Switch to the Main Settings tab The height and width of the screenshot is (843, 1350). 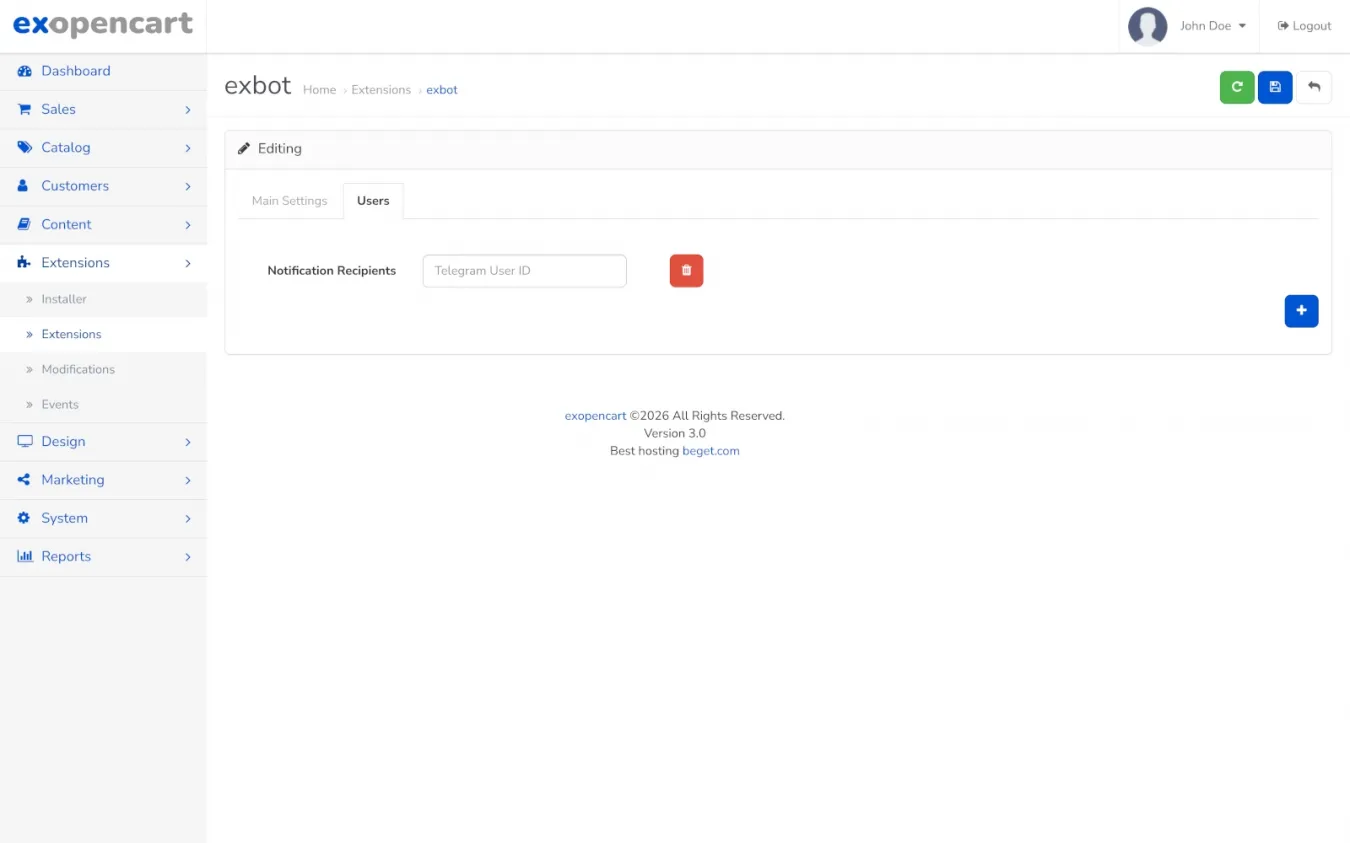[x=289, y=201]
